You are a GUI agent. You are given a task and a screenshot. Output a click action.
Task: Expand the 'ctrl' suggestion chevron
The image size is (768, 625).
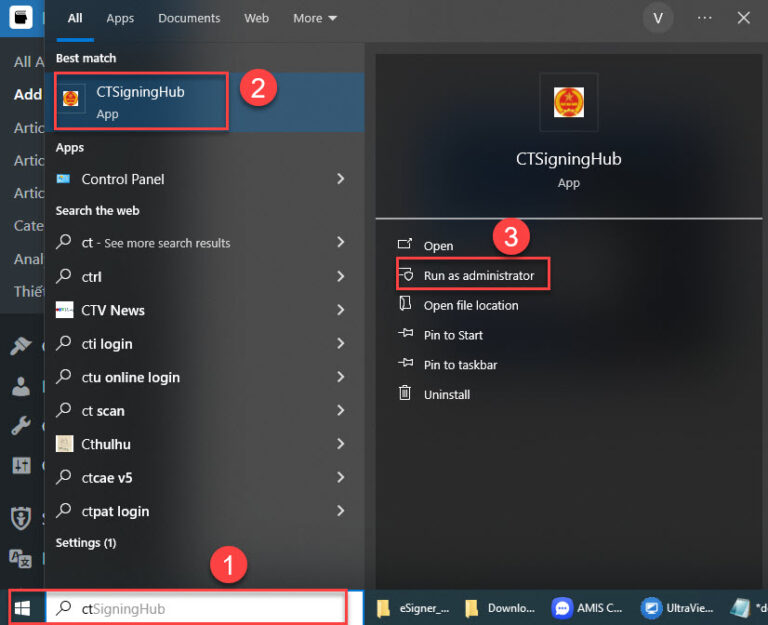click(340, 276)
